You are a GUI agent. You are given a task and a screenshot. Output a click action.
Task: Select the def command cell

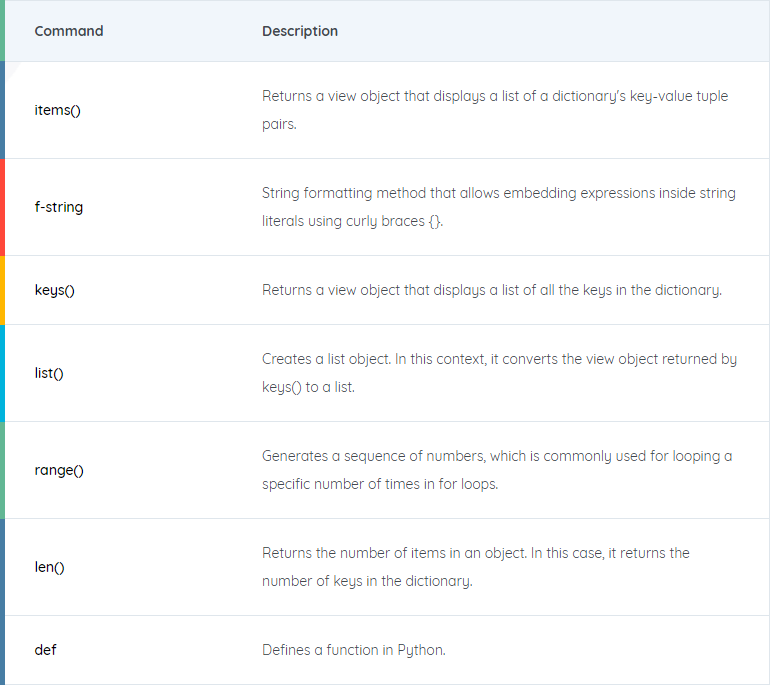45,650
